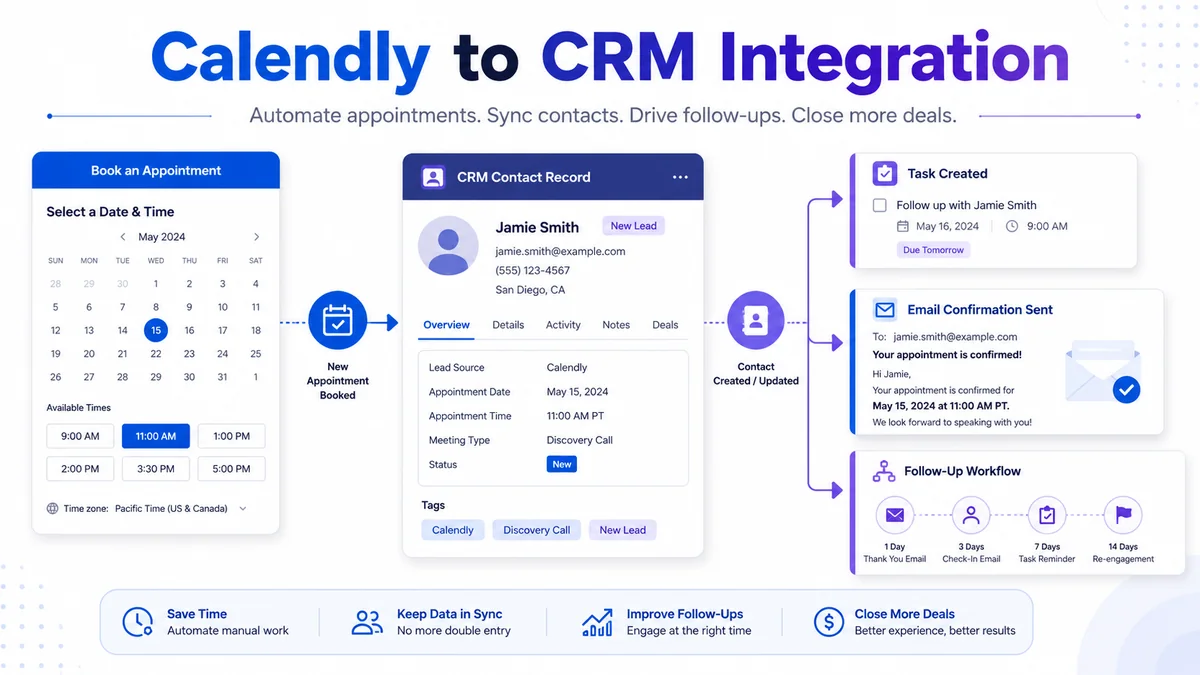This screenshot has width=1200, height=675.
Task: Click the clock icon beside 9:00 AM
Action: [x=1012, y=226]
